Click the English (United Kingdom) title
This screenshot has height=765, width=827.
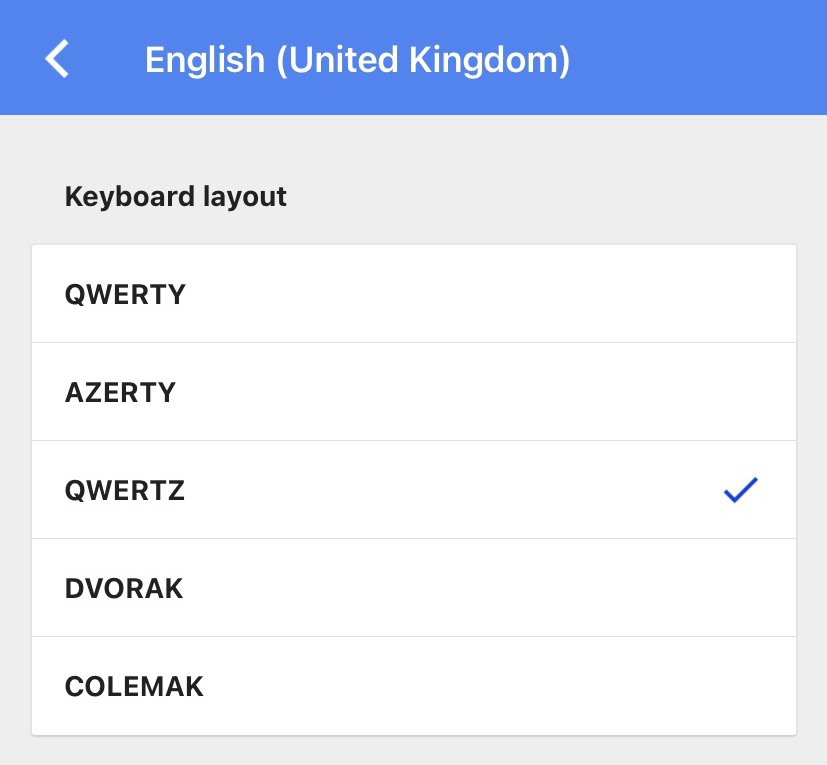pyautogui.click(x=357, y=60)
